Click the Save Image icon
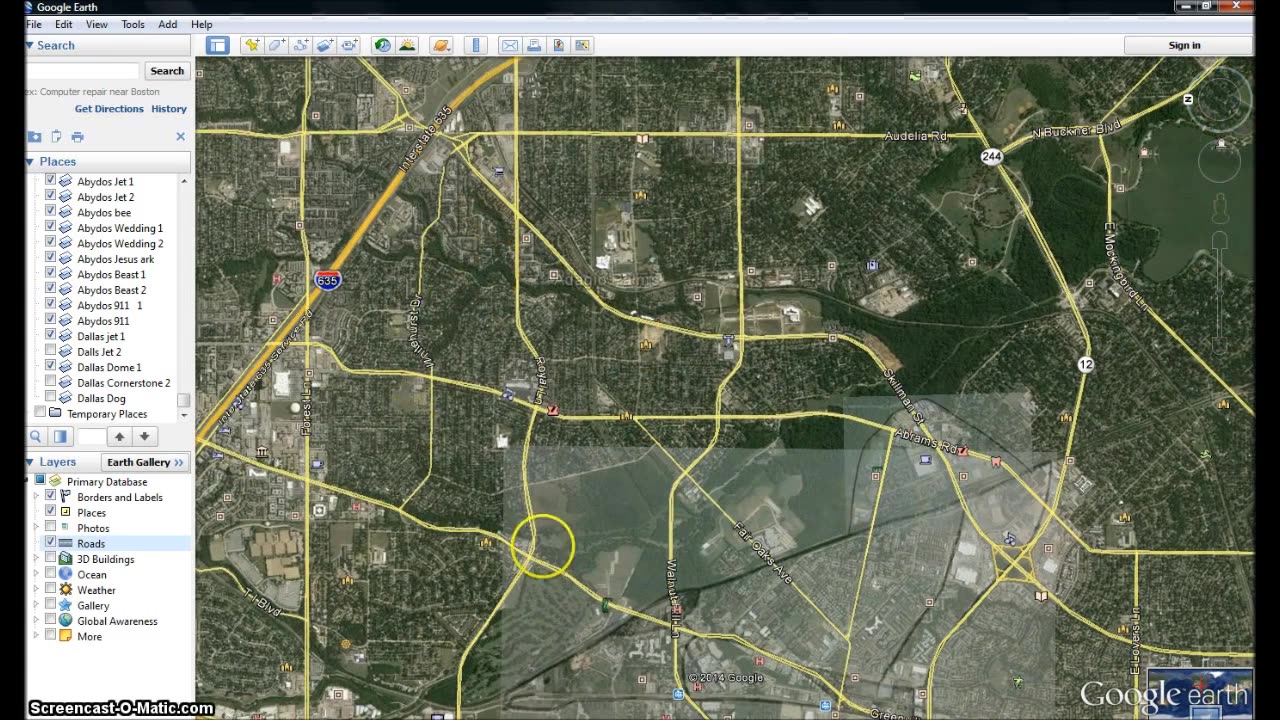Viewport: 1280px width, 720px height. 558,45
